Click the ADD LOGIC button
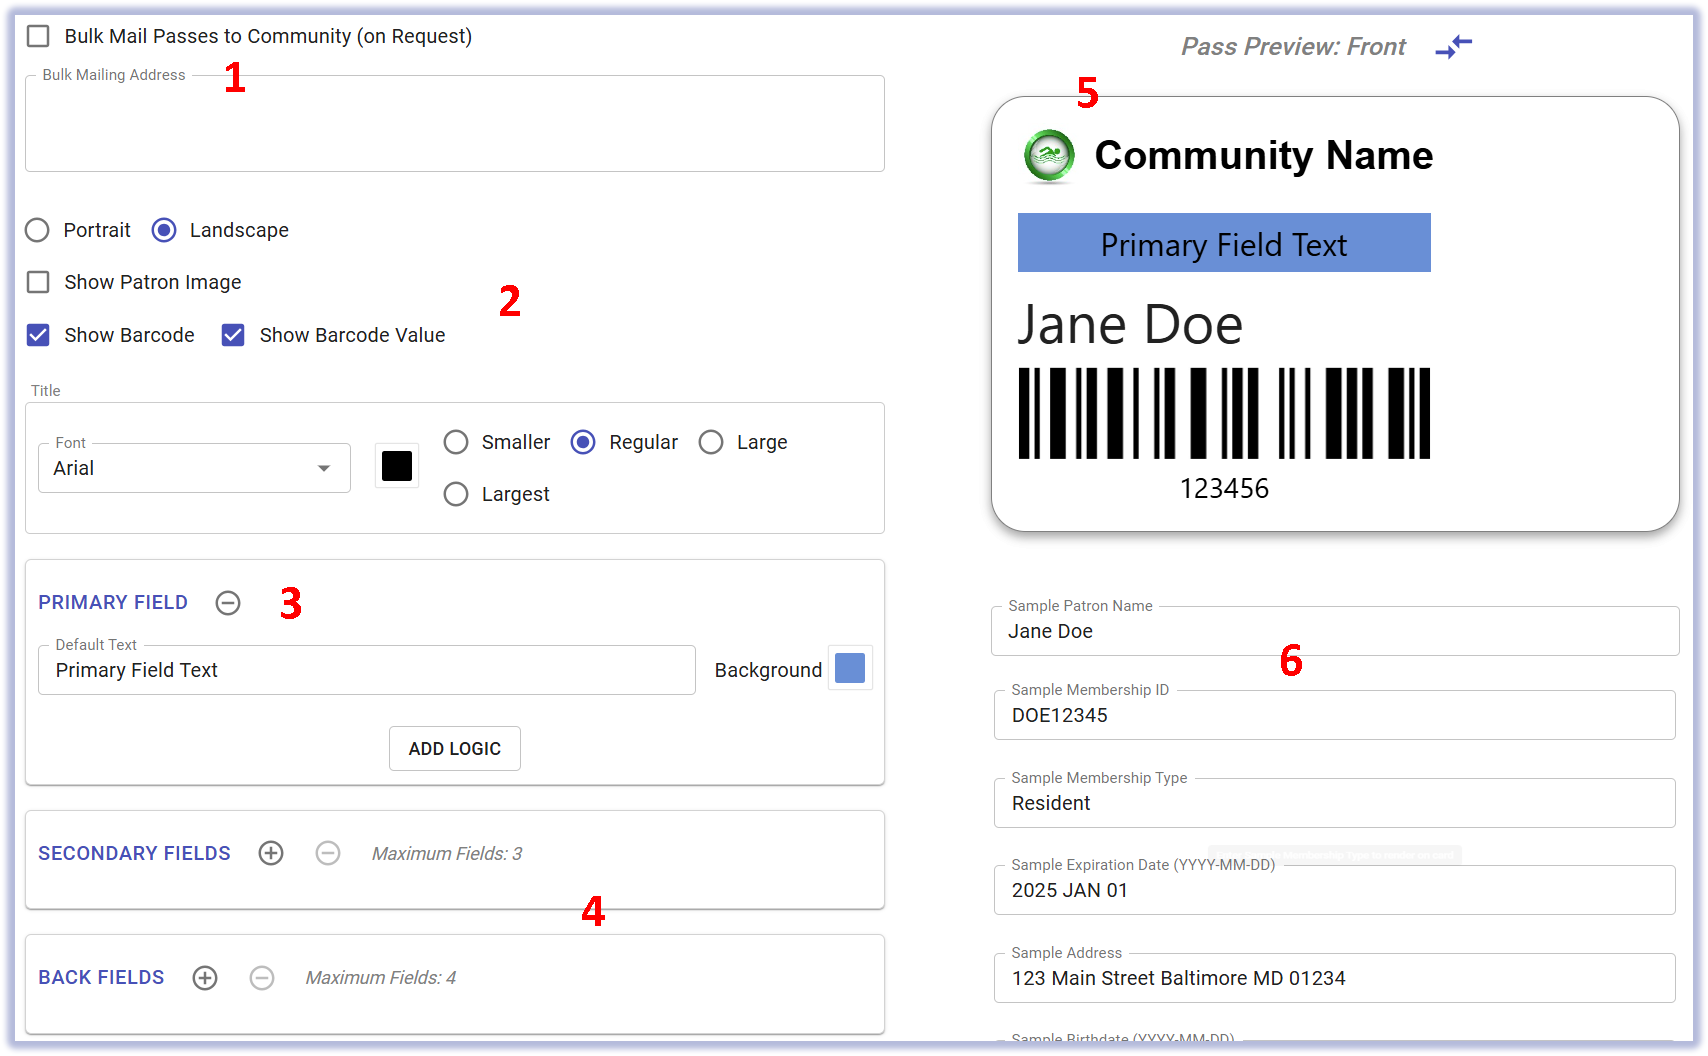 [x=455, y=749]
